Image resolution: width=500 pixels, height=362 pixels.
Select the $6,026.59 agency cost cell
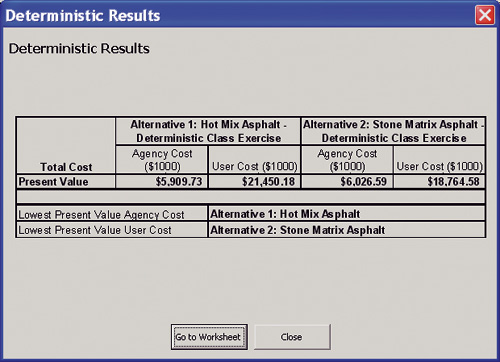point(347,182)
